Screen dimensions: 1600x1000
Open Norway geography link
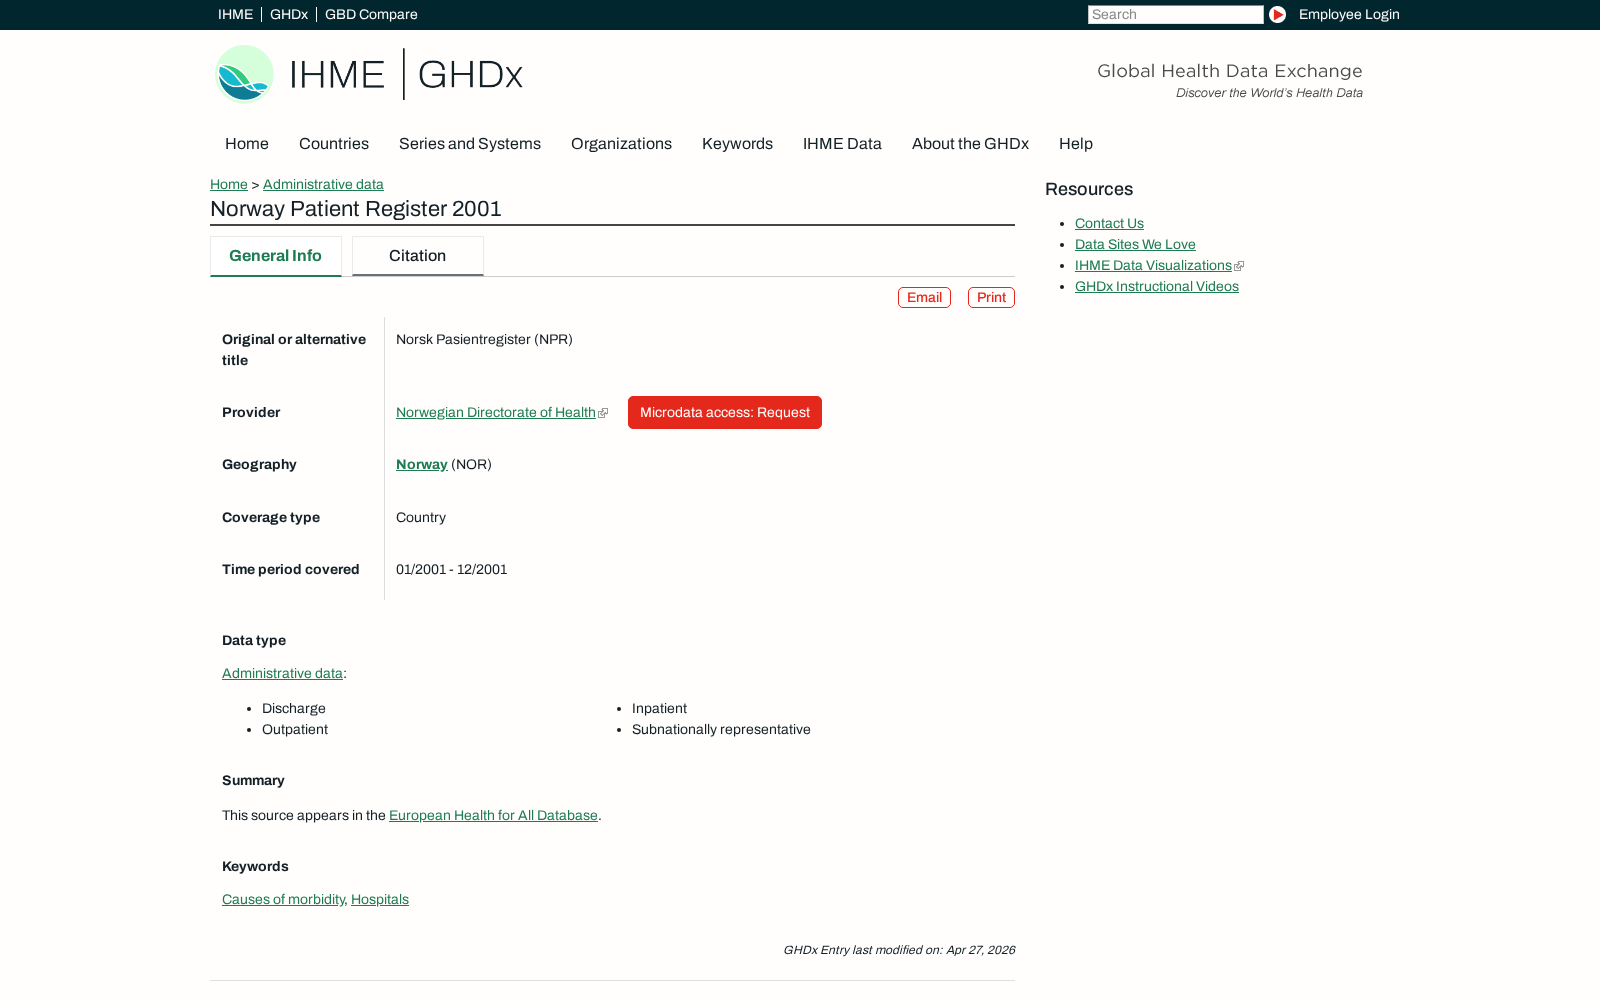[x=422, y=465]
